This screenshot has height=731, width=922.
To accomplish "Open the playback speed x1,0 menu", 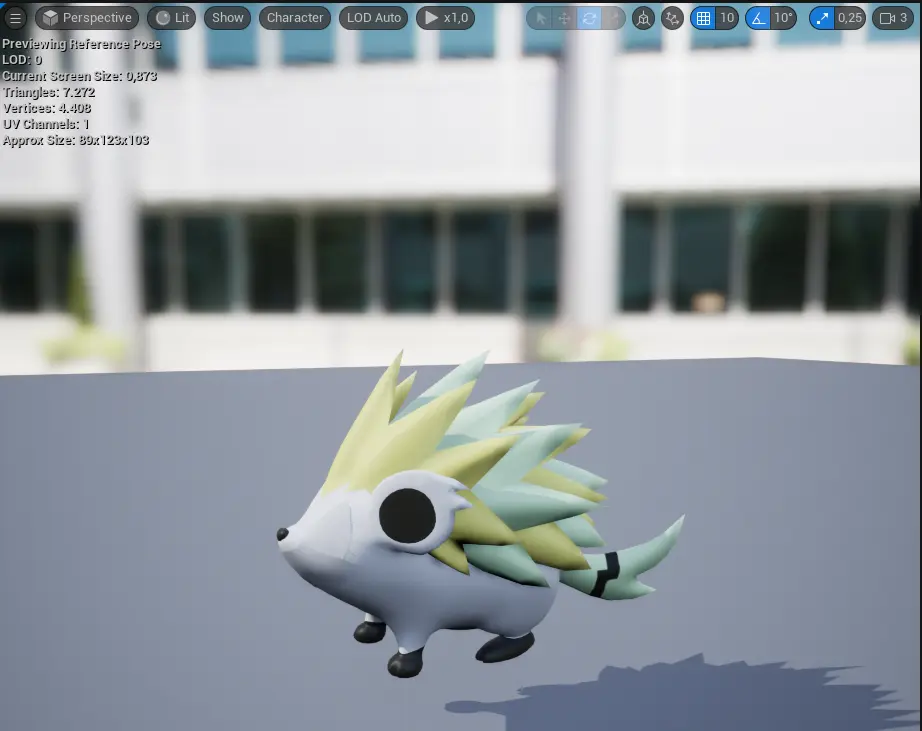I will click(x=447, y=18).
